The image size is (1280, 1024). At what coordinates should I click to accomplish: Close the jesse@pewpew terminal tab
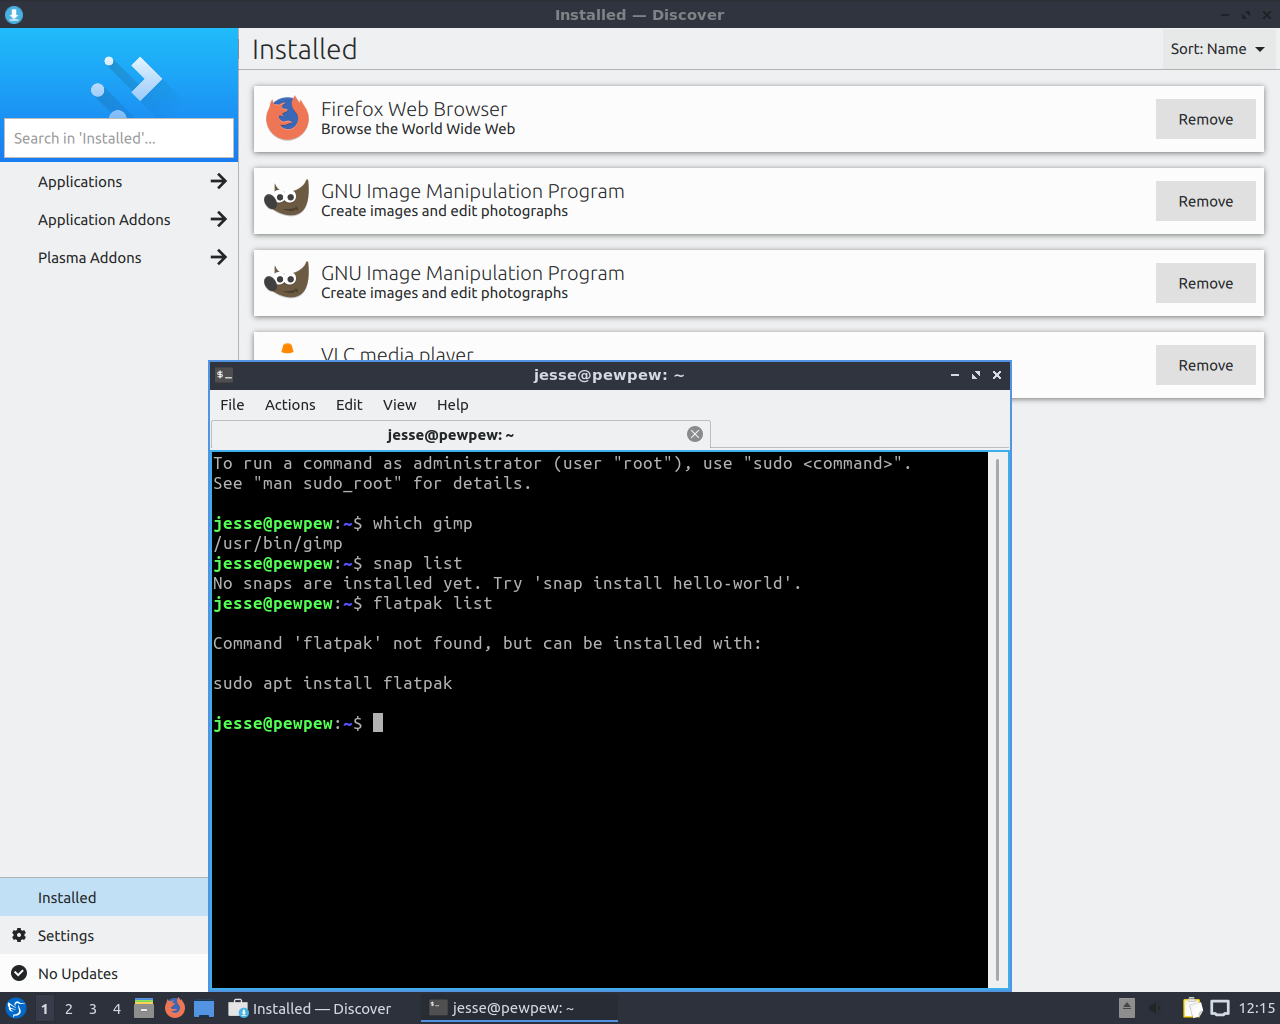click(x=695, y=434)
